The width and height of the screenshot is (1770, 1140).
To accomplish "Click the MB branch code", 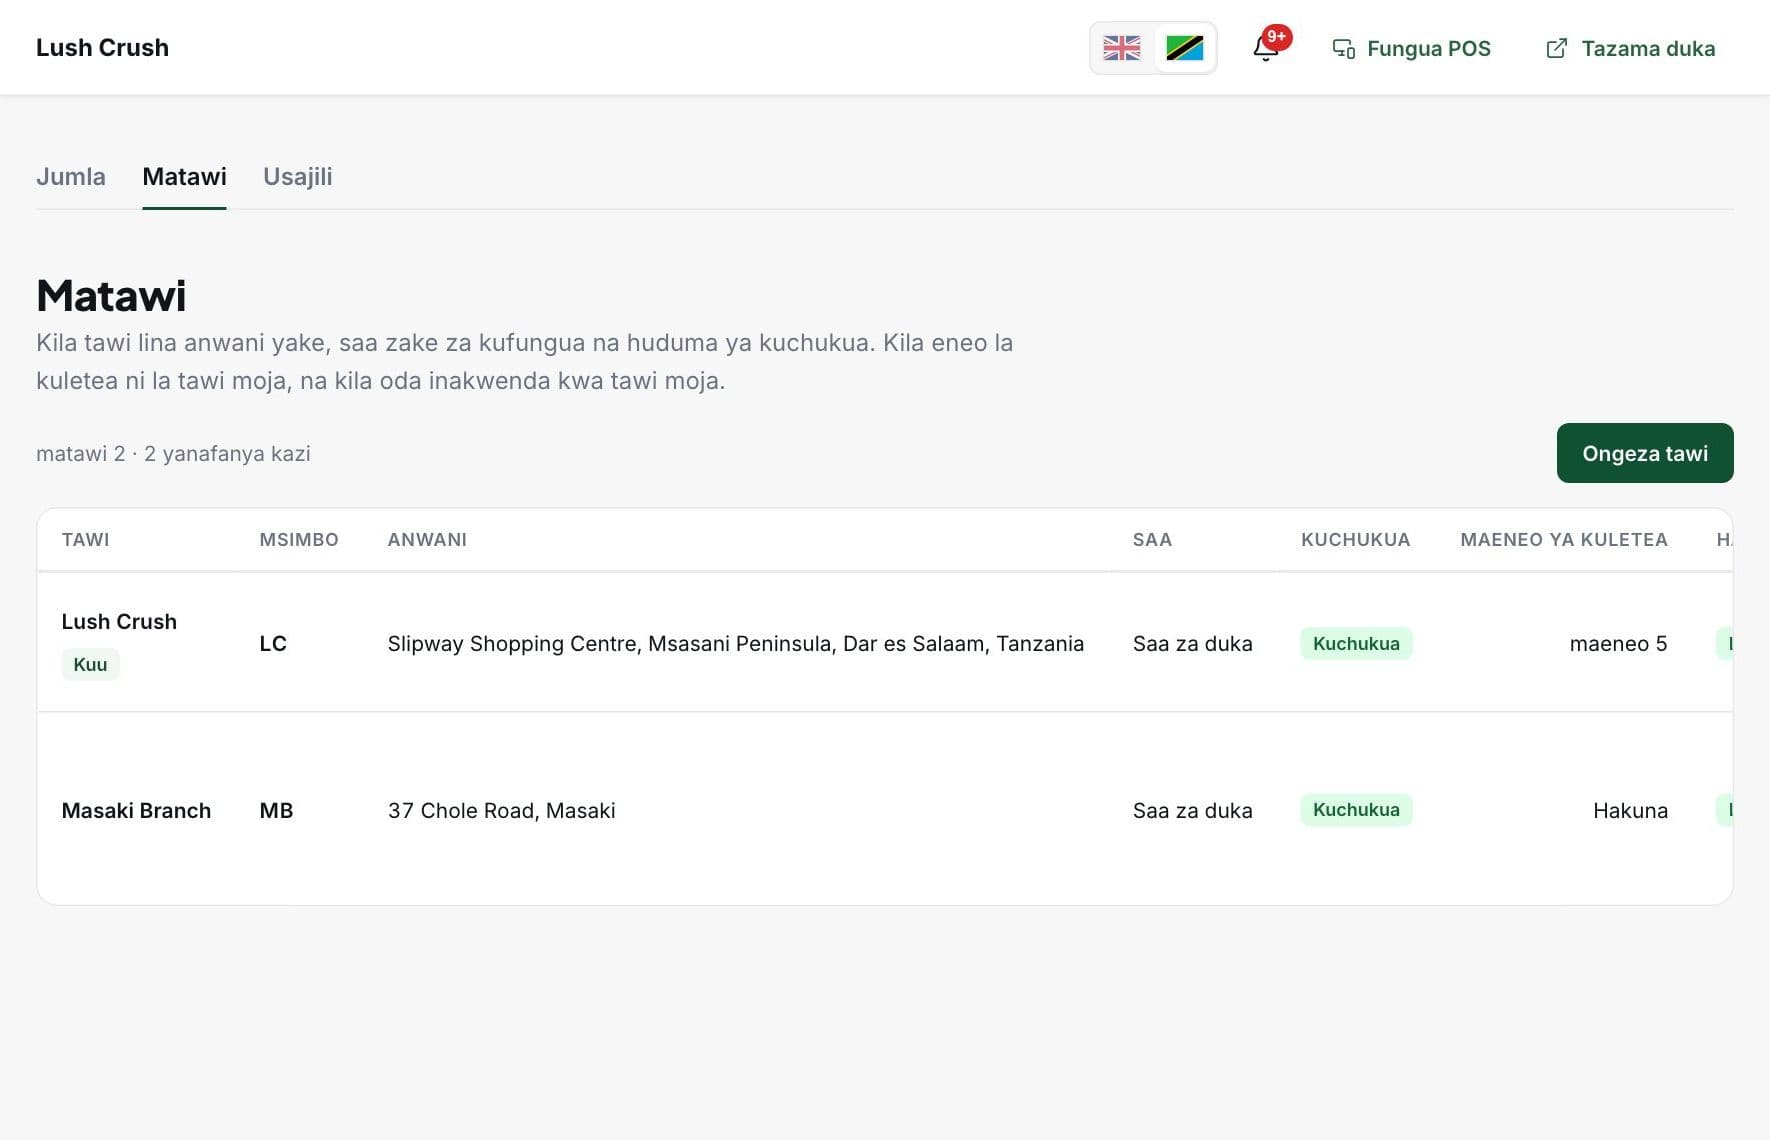I will pos(276,811).
